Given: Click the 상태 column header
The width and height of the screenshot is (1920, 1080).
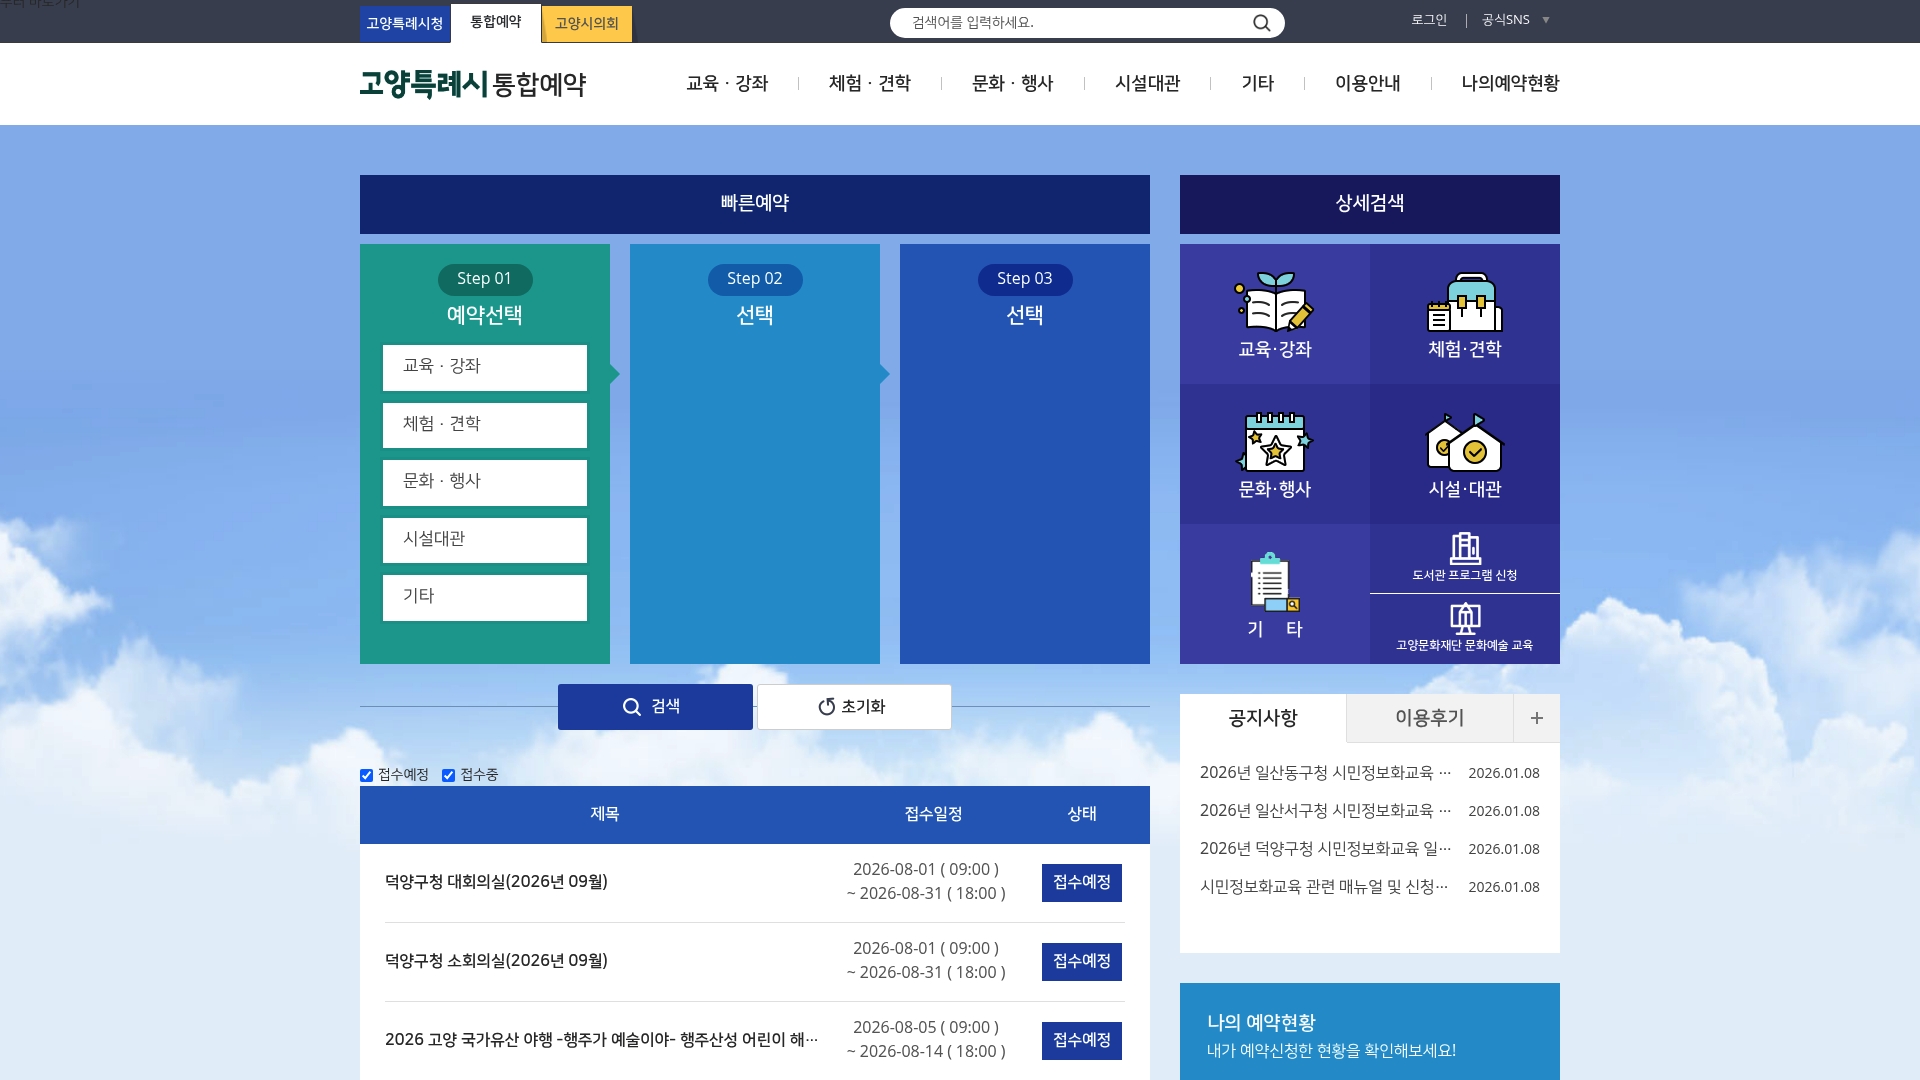Looking at the screenshot, I should [1082, 815].
